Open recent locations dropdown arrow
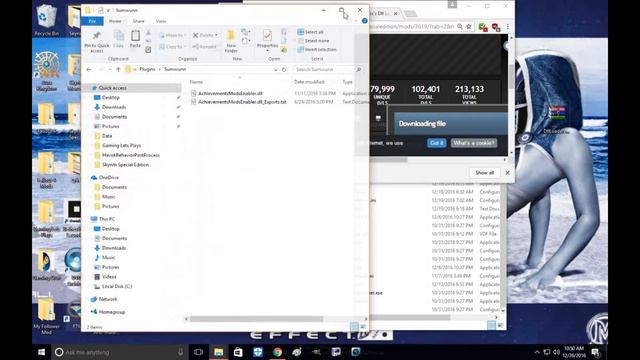This screenshot has width=640, height=360. [110, 70]
